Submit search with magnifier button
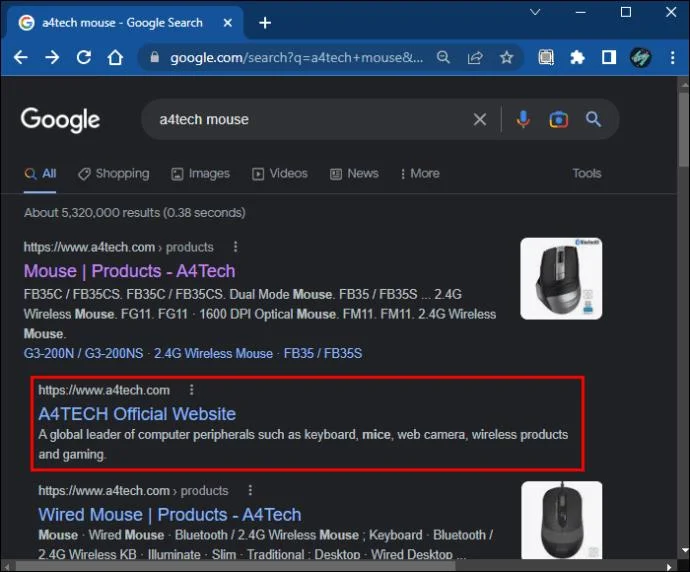The height and width of the screenshot is (572, 690). [593, 119]
